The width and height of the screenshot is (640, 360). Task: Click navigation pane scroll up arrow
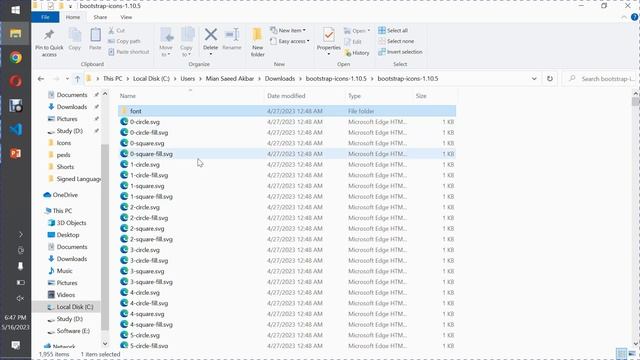pyautogui.click(x=105, y=94)
